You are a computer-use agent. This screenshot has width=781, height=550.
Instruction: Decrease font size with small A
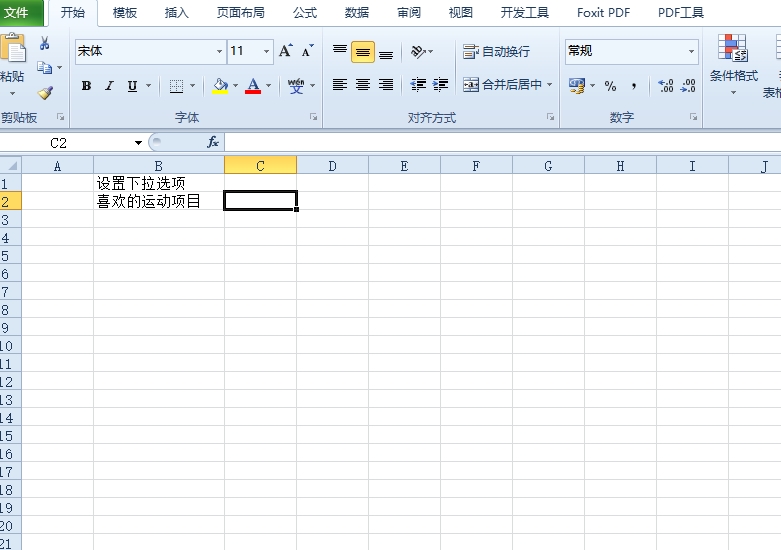coord(308,51)
